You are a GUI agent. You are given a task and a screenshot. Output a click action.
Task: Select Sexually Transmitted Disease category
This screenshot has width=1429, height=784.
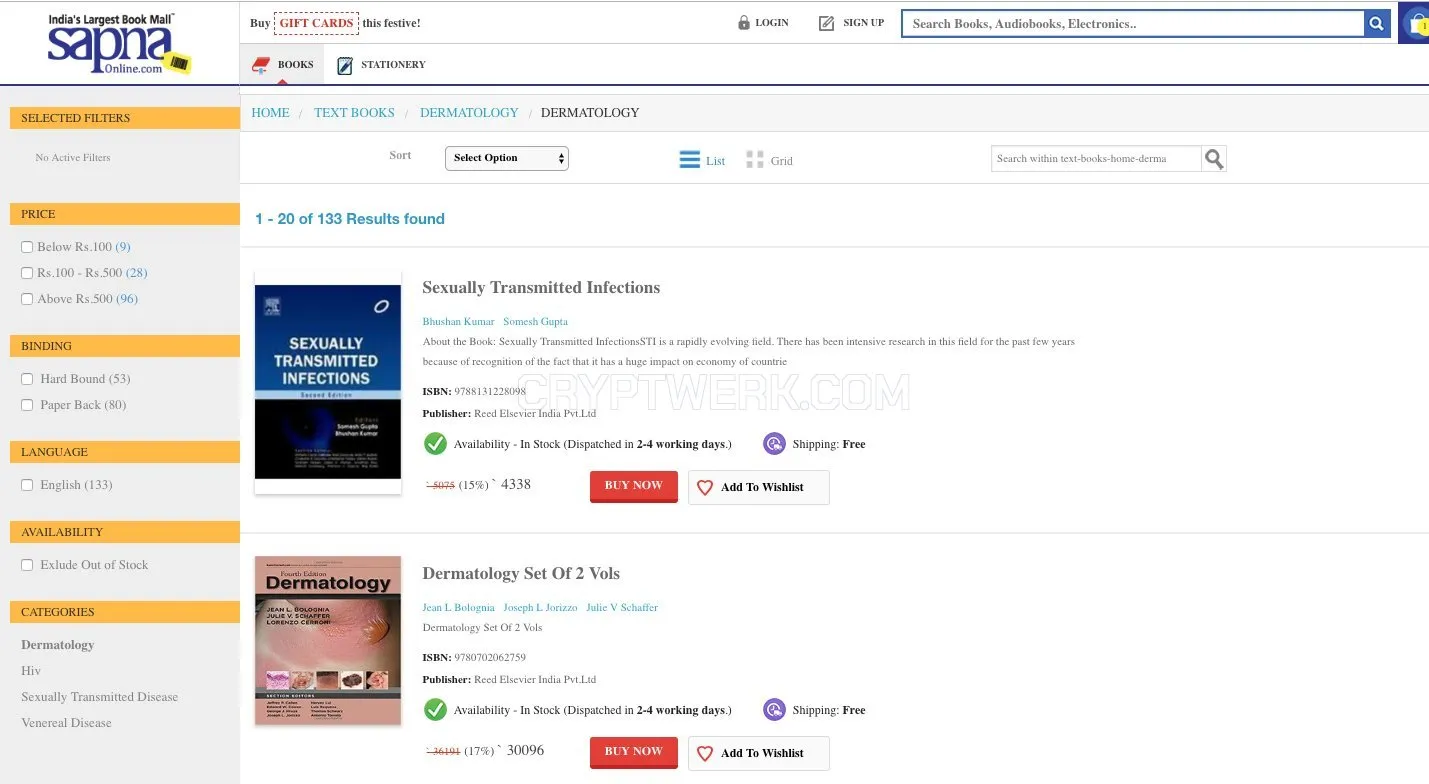(100, 697)
